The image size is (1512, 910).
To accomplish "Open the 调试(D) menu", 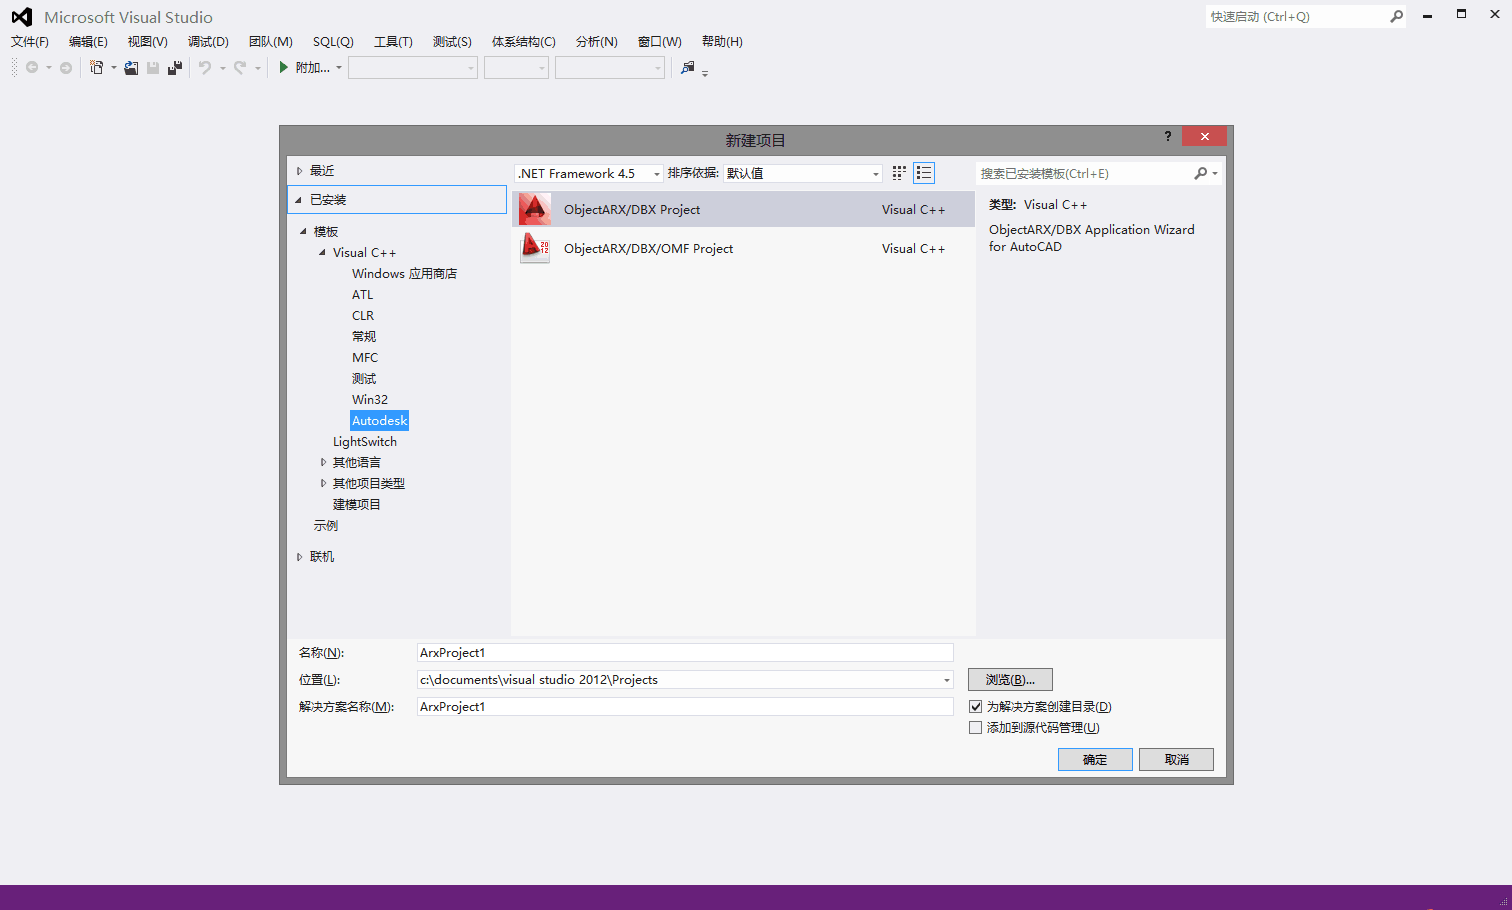I will 208,41.
